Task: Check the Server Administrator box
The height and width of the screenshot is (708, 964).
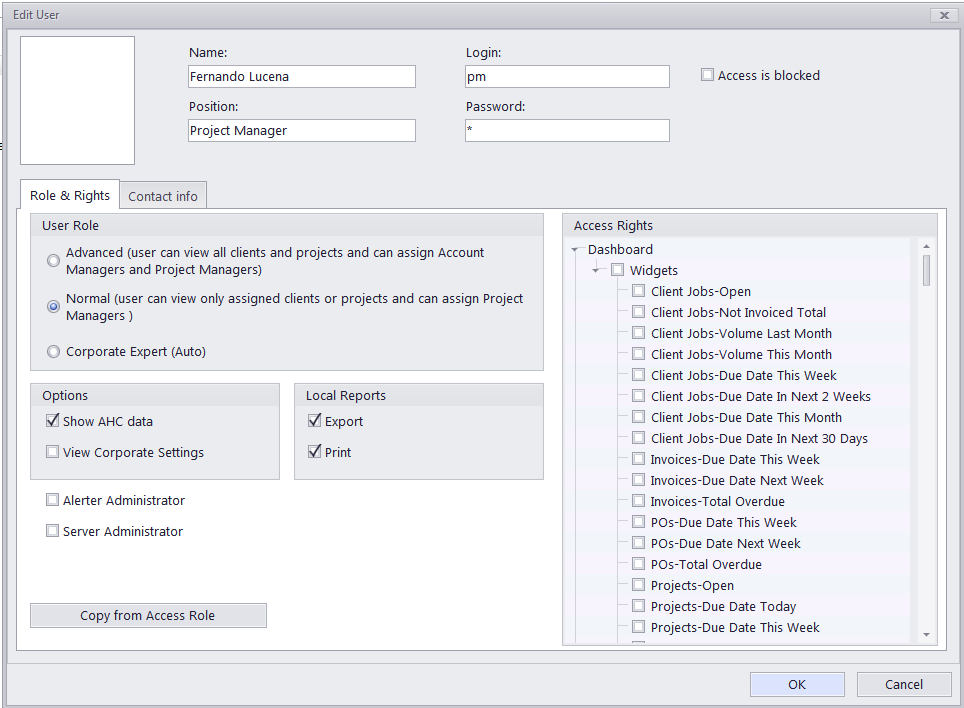Action: point(52,530)
